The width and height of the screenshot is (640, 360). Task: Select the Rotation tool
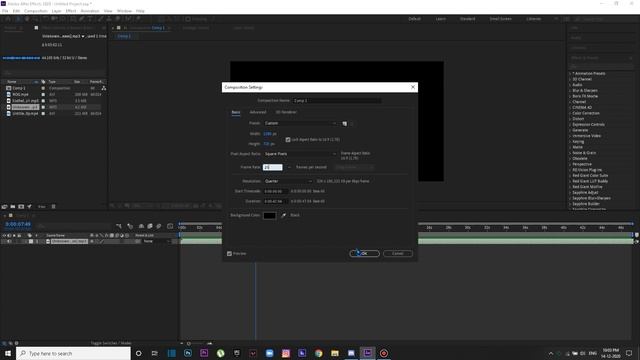point(45,19)
